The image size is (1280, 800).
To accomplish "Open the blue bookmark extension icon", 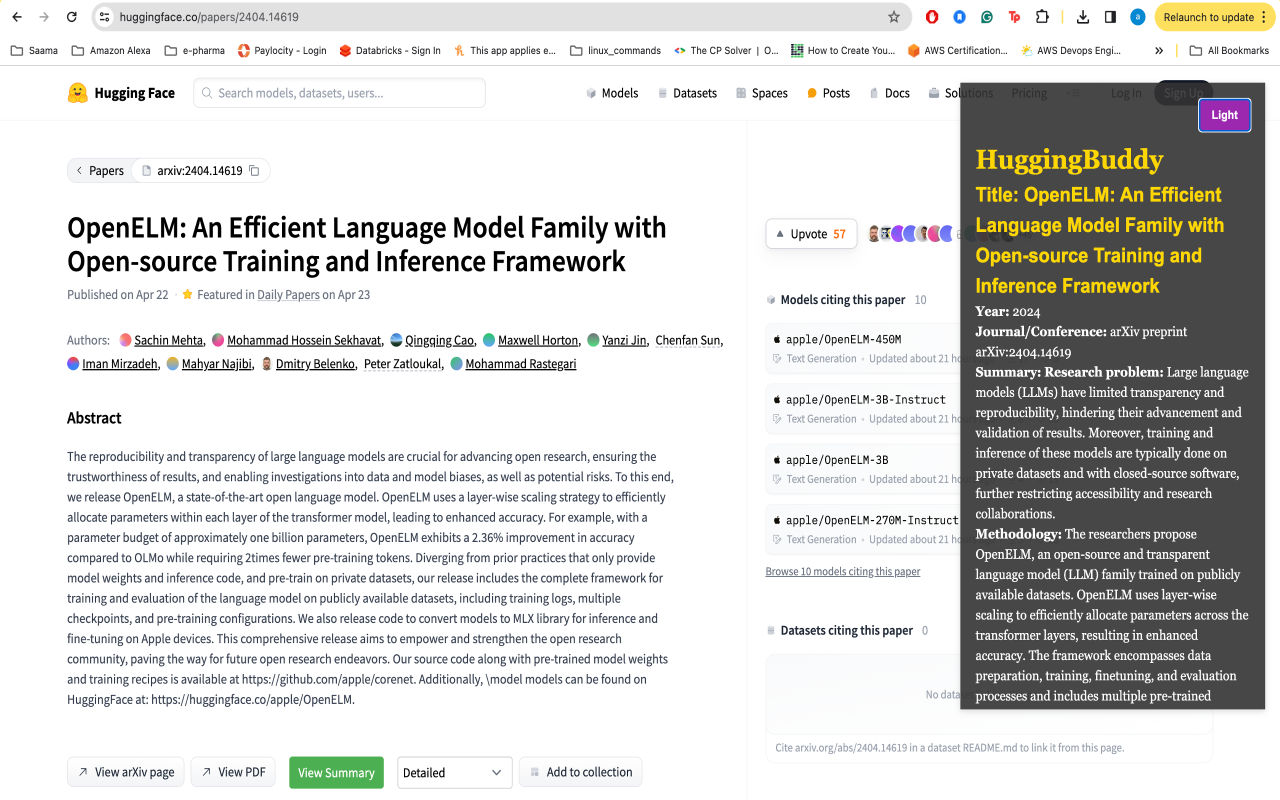I will 960,17.
